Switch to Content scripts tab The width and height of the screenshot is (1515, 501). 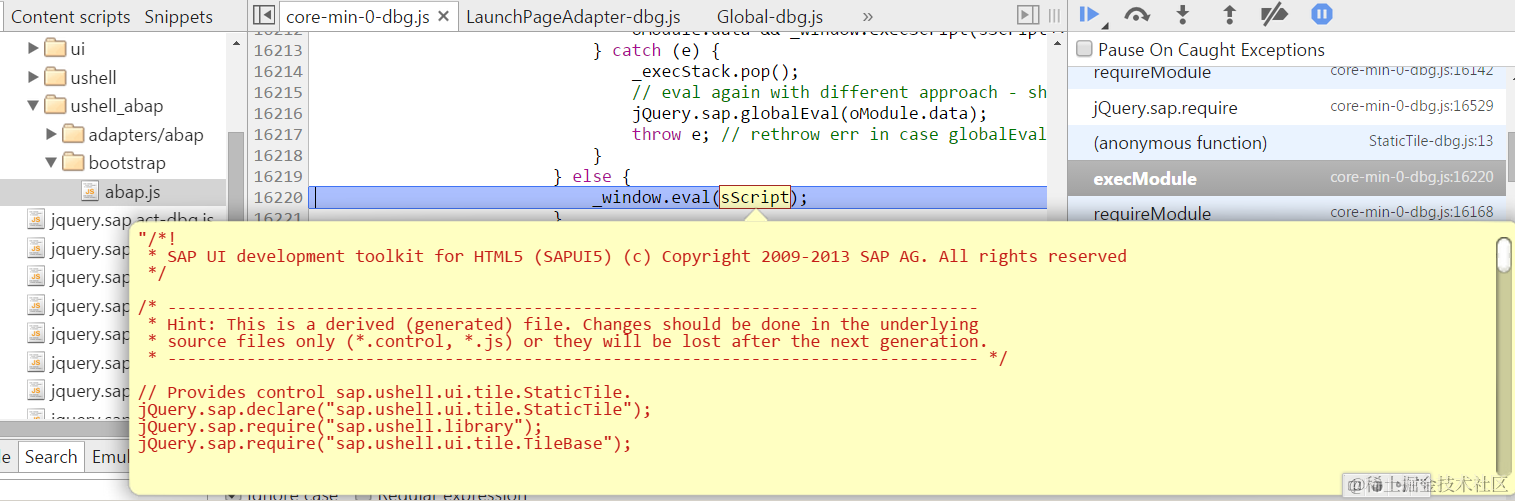pos(70,17)
